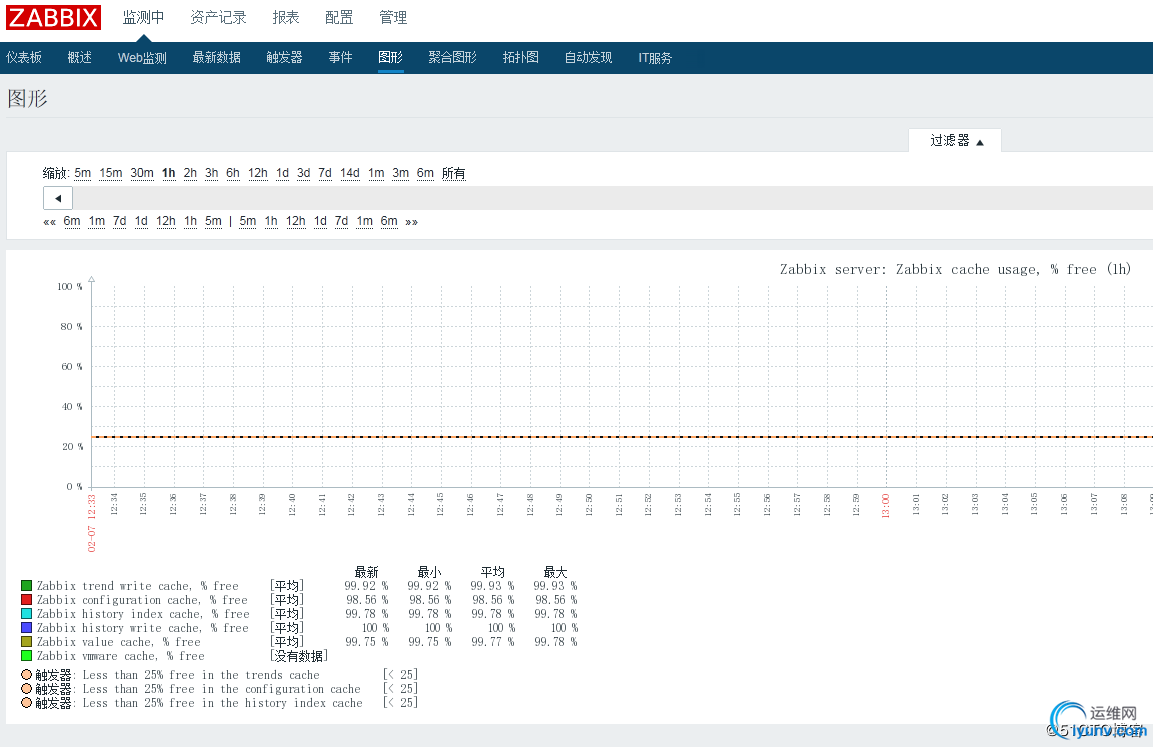
Task: Set 缩放 zoom to 3h
Action: coord(212,174)
